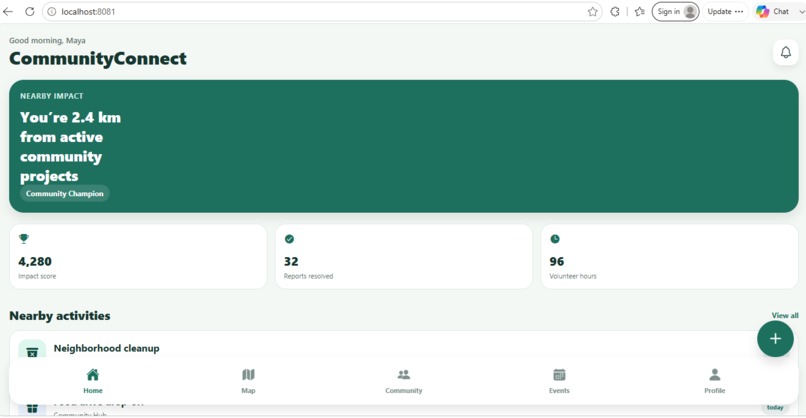Viewport: 806px width, 418px height.
Task: Click the site information icon in address bar
Action: [52, 11]
